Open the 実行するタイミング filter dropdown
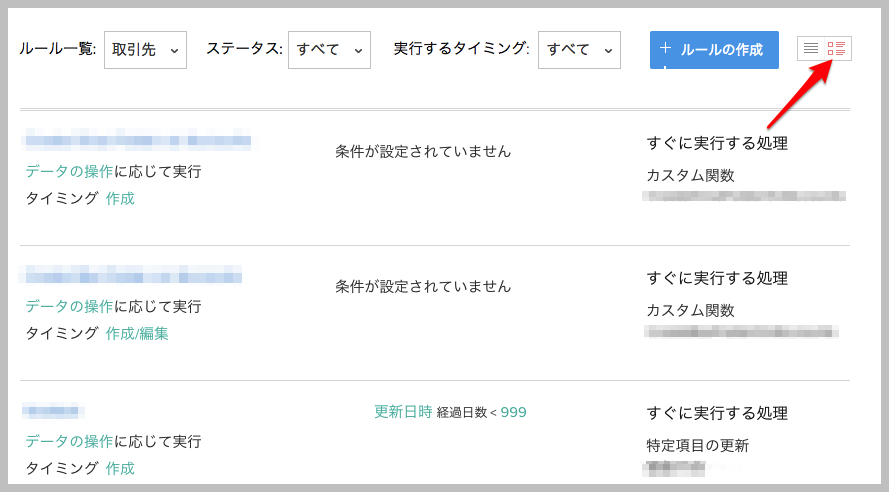The width and height of the screenshot is (889, 492). tap(579, 50)
